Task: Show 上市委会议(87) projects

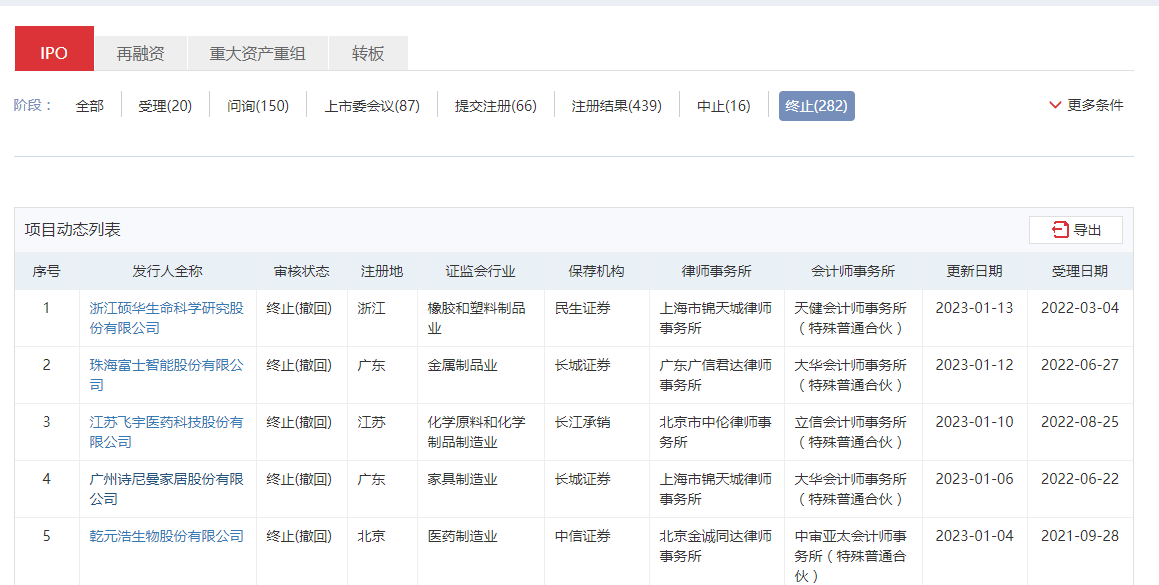Action: [x=372, y=106]
